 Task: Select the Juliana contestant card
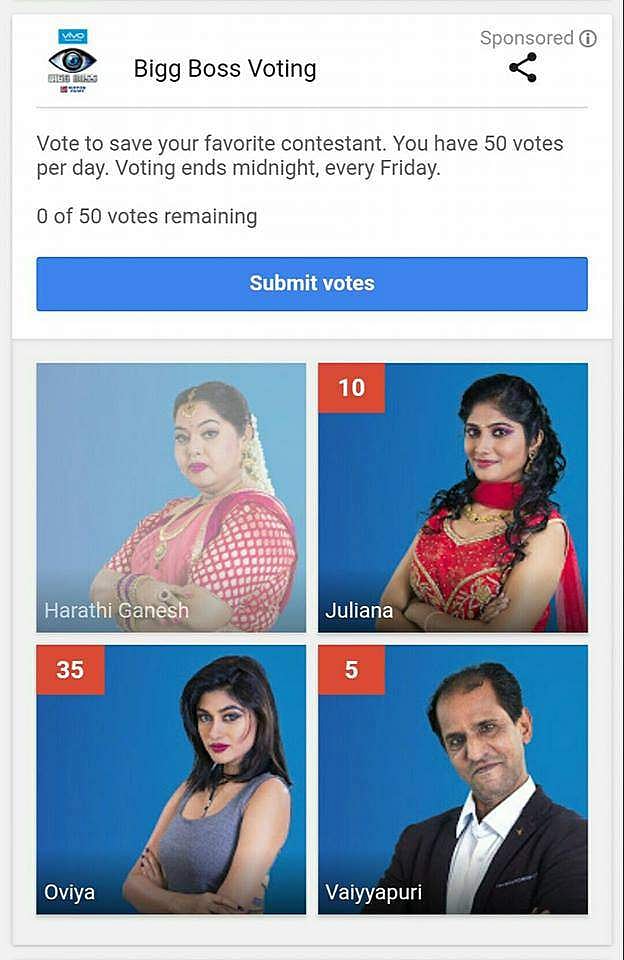453,498
